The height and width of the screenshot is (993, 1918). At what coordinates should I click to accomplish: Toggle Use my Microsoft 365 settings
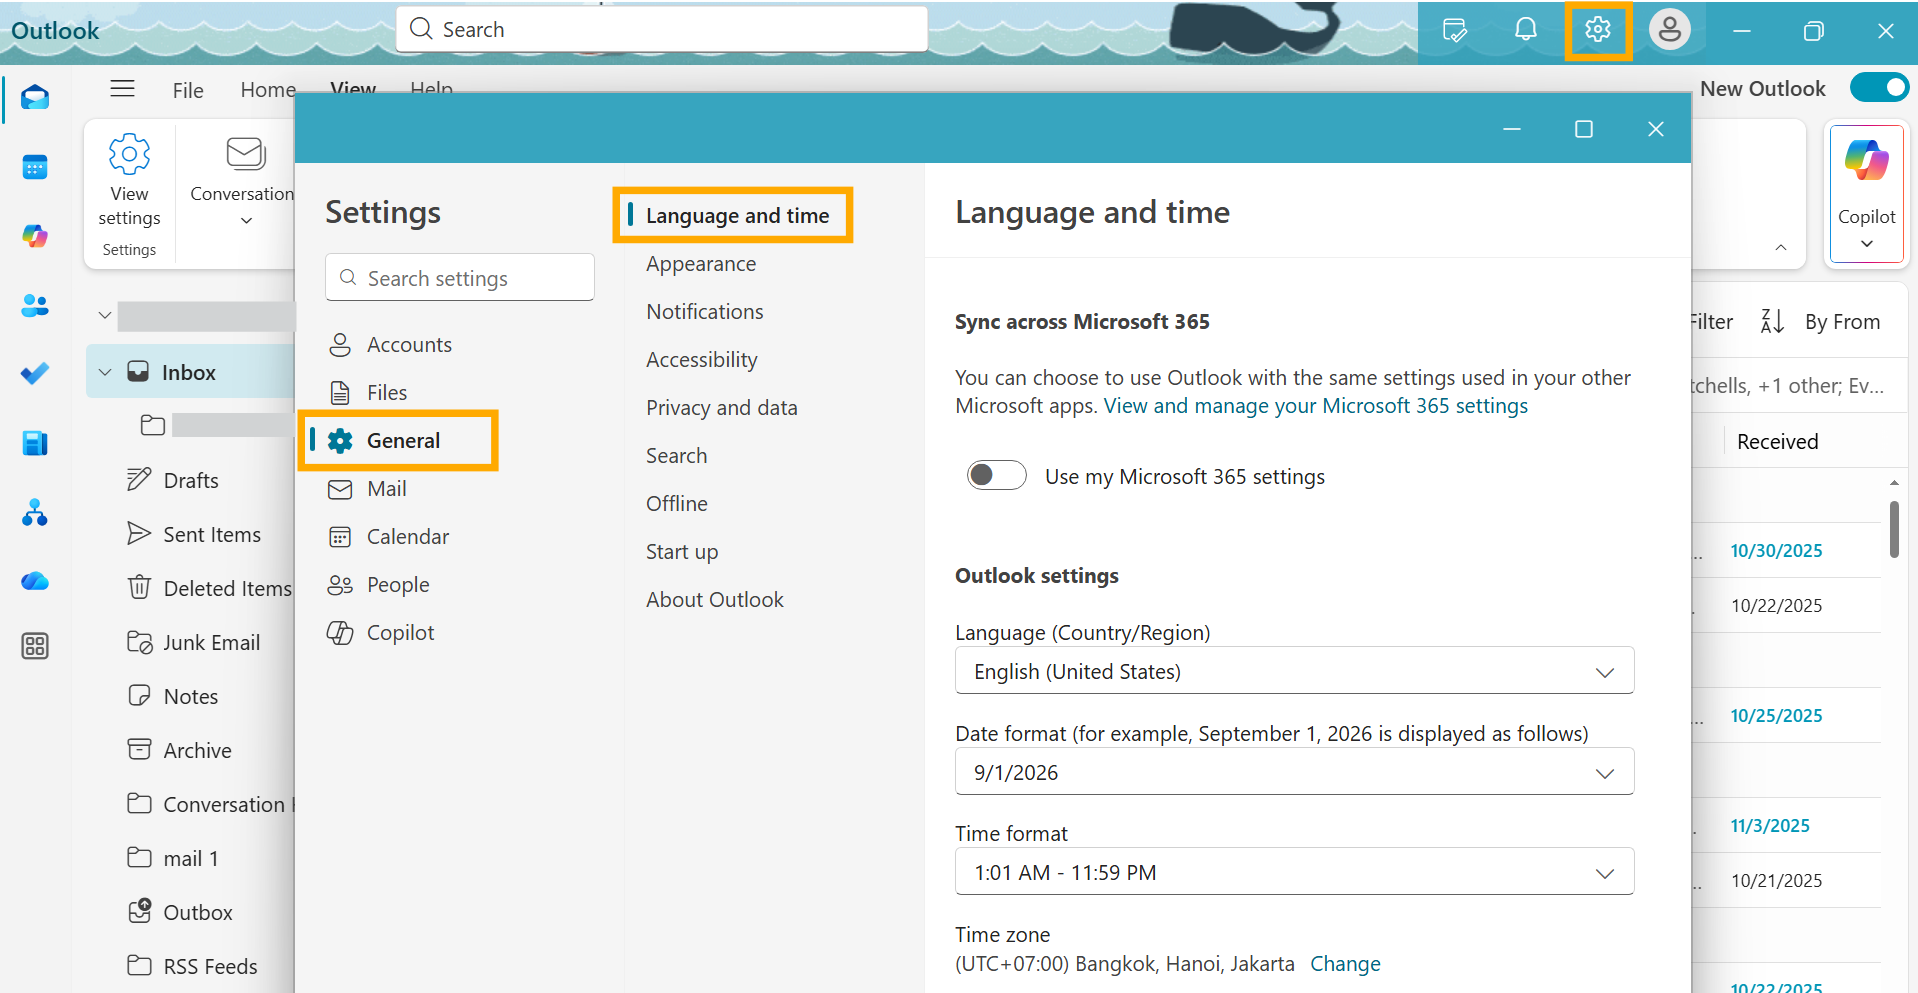coord(996,475)
